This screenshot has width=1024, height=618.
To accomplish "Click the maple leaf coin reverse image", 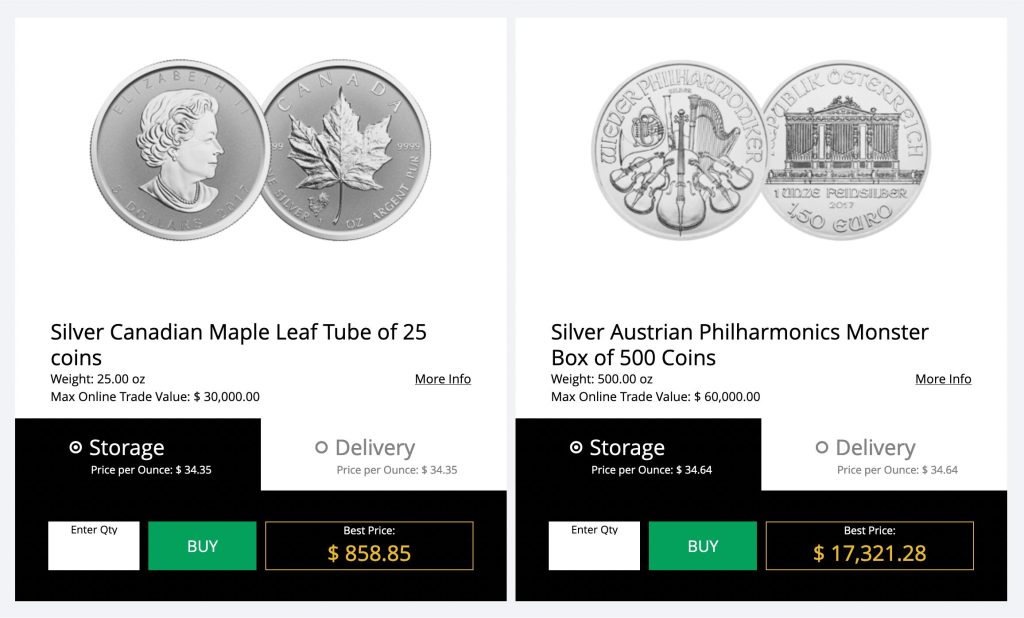I will (345, 150).
